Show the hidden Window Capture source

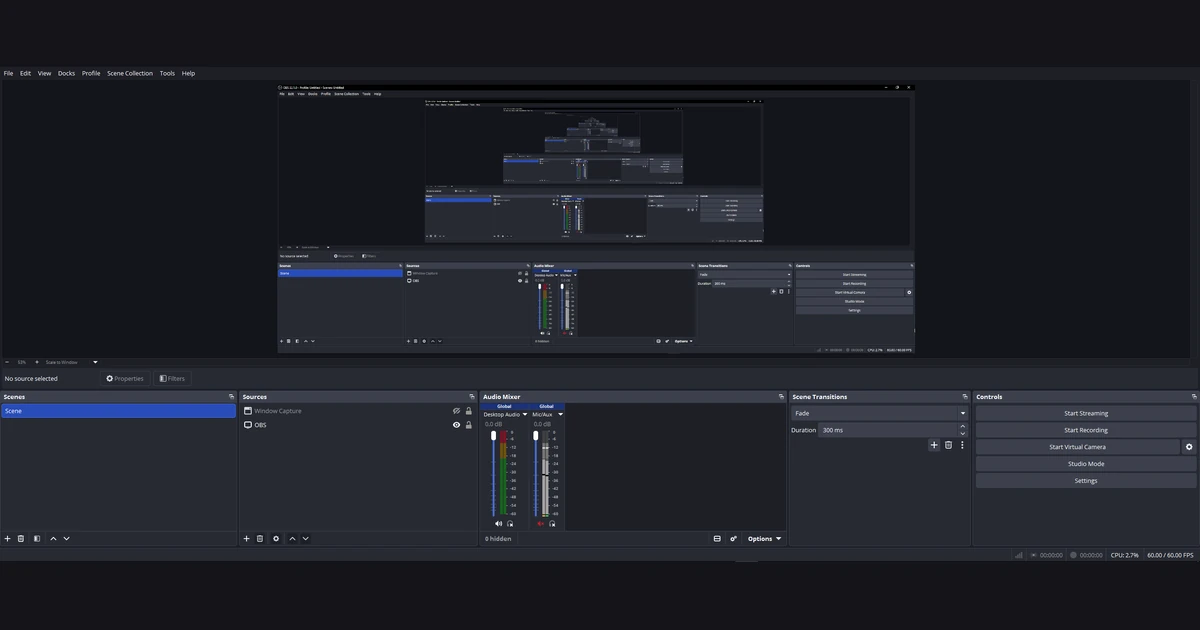456,411
